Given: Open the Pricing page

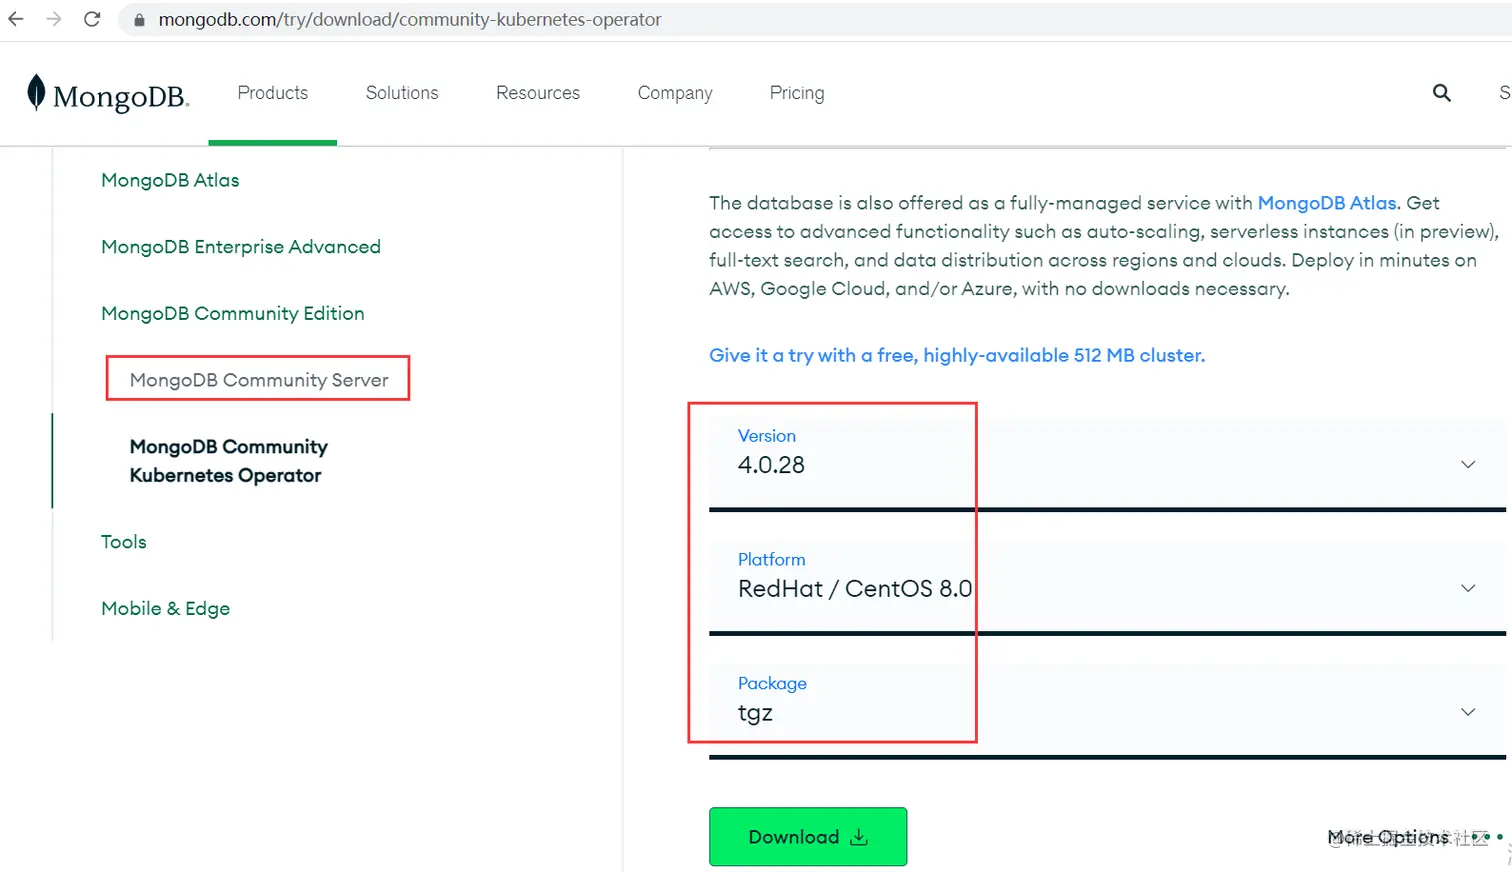Looking at the screenshot, I should tap(797, 93).
